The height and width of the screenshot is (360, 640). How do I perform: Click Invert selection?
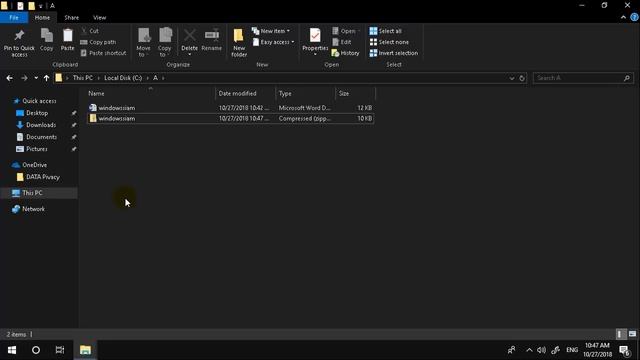(x=394, y=53)
